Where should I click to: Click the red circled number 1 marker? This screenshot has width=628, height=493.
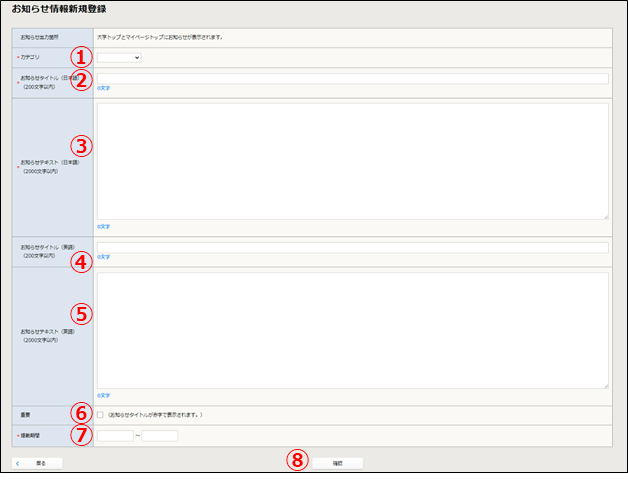tap(83, 57)
